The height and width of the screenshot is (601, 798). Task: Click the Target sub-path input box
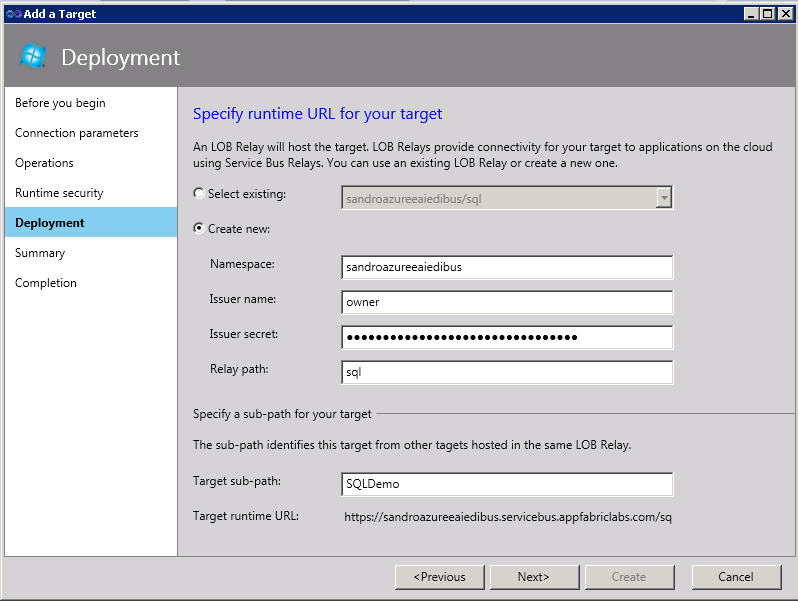(506, 484)
